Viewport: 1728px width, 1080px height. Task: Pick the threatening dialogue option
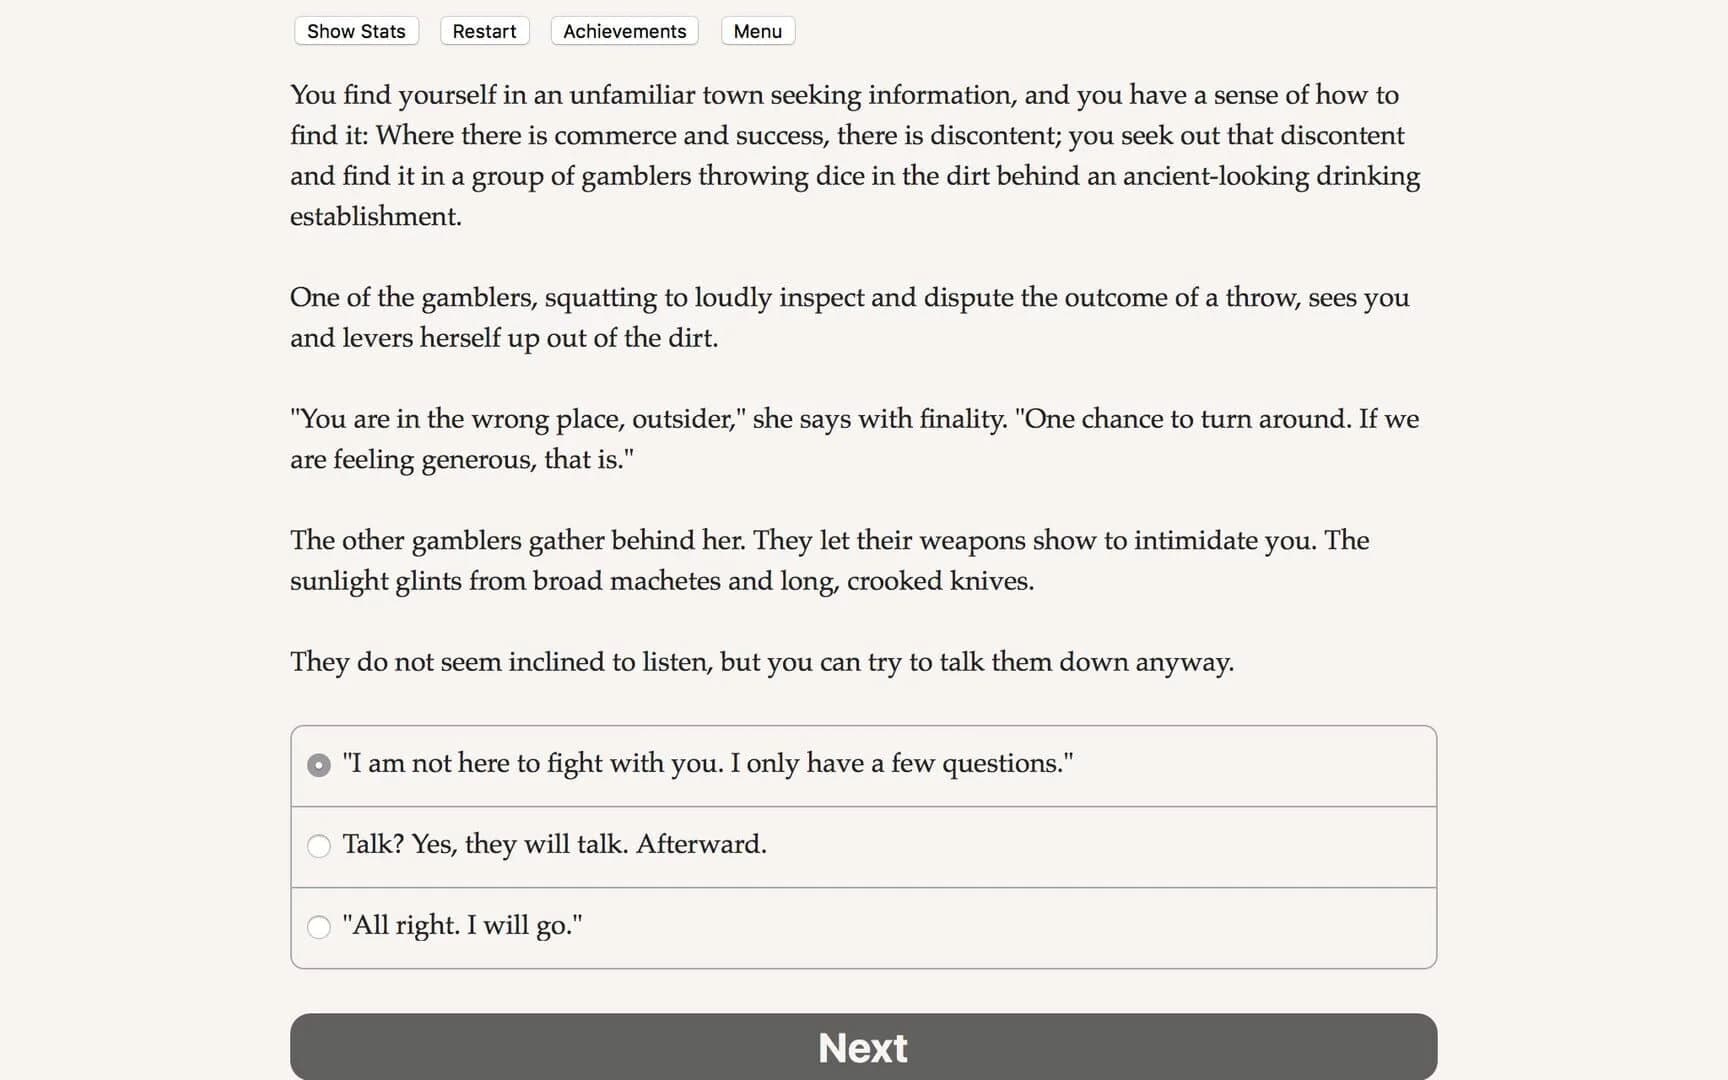(x=319, y=845)
